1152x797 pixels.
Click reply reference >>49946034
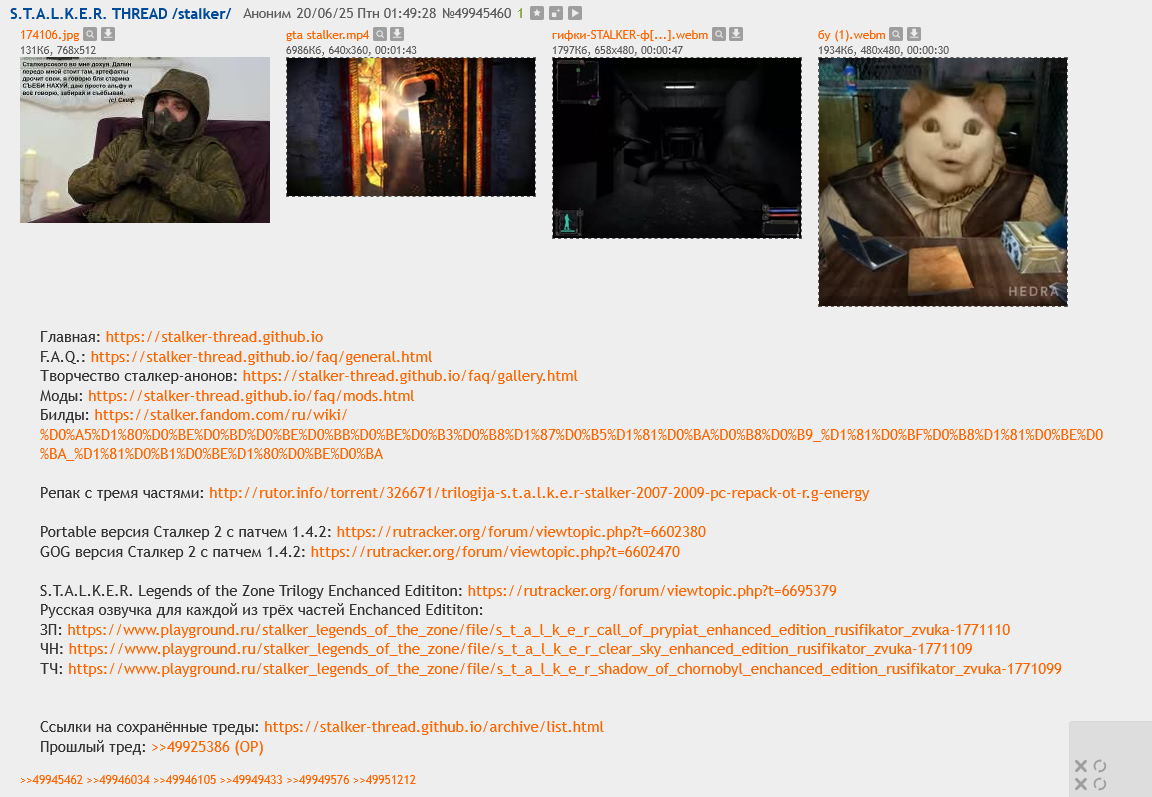pos(118,780)
